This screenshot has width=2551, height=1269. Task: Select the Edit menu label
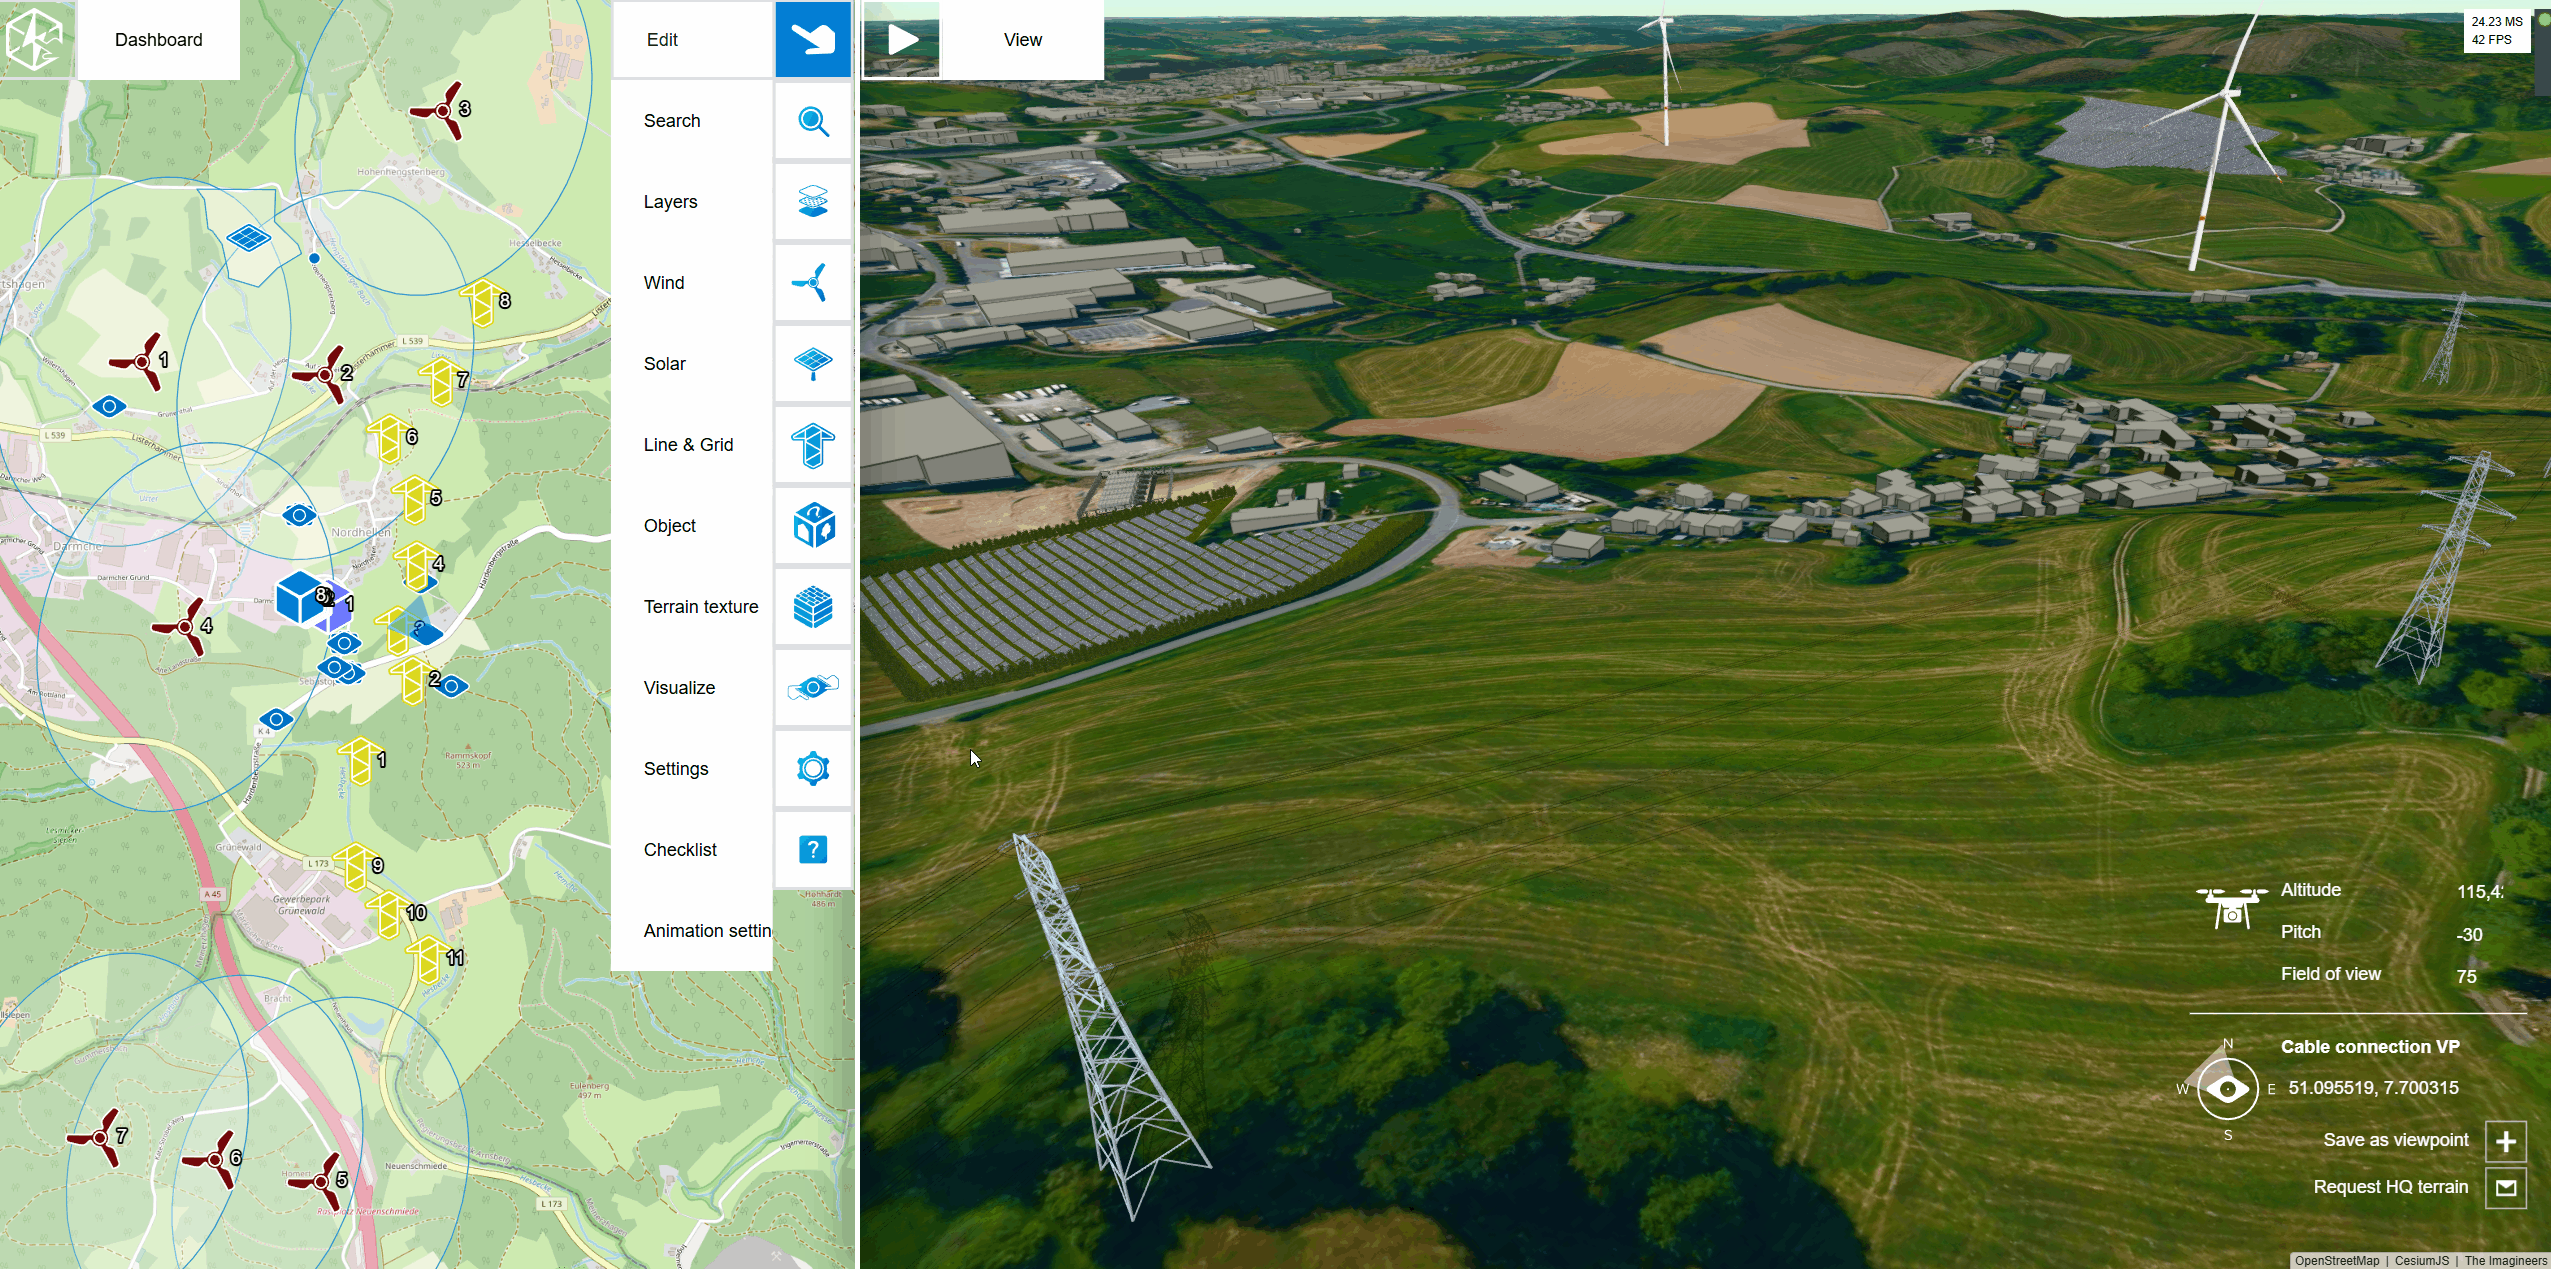click(x=662, y=40)
